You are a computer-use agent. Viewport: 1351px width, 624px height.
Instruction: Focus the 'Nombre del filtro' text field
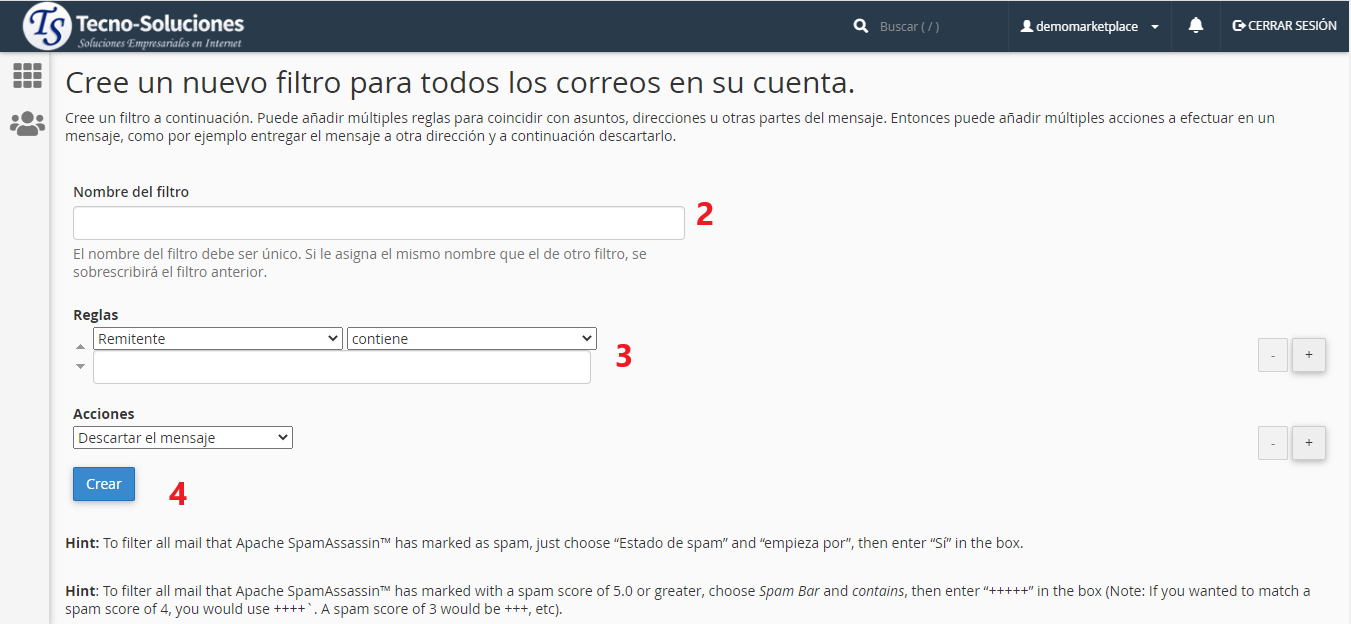tap(378, 223)
